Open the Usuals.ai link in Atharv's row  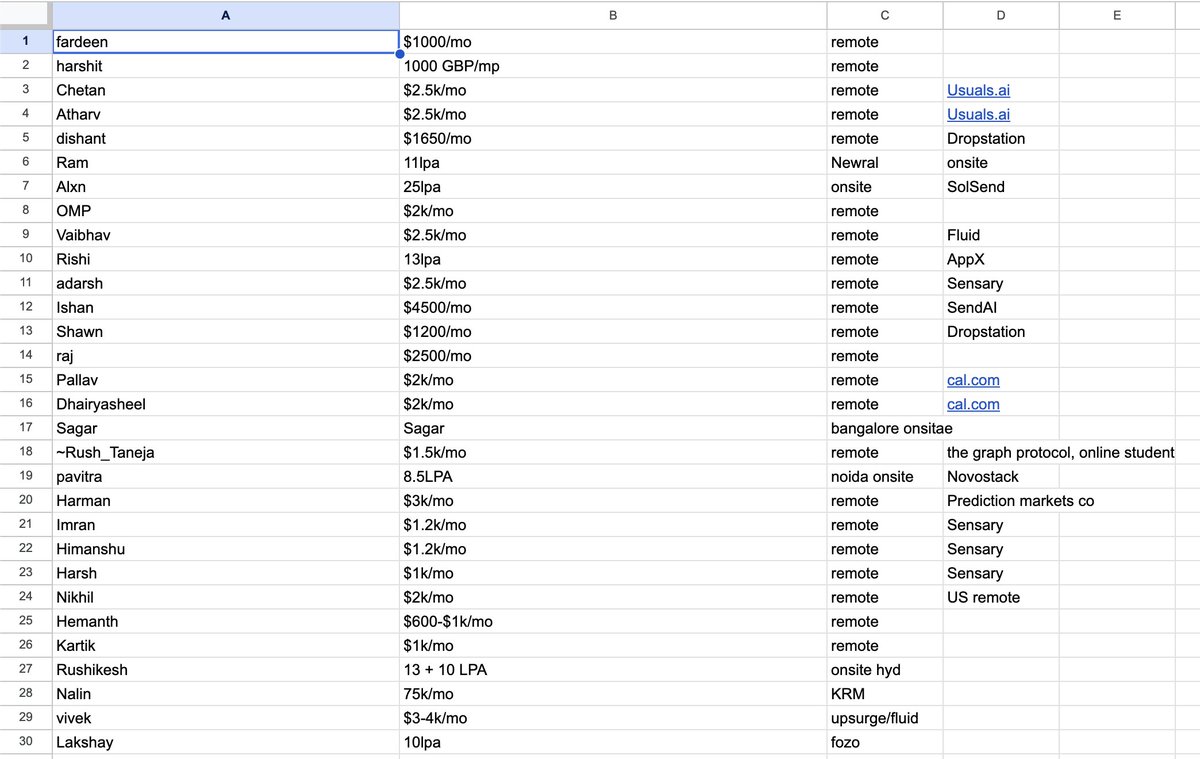[x=978, y=114]
